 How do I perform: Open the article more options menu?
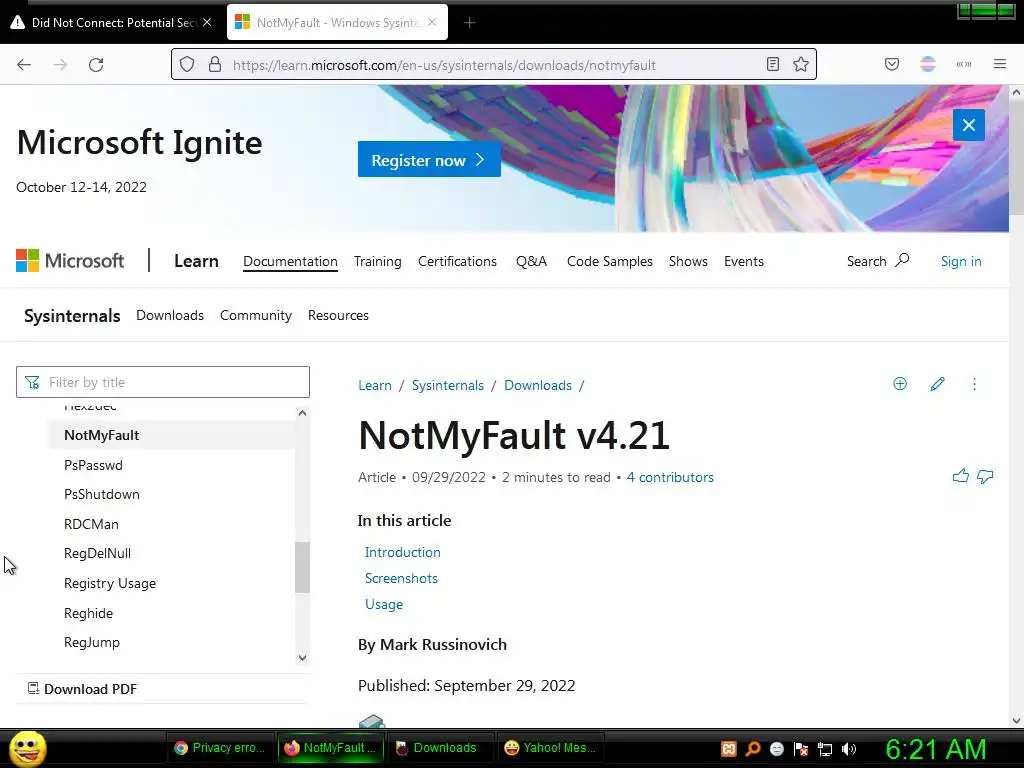tap(974, 384)
